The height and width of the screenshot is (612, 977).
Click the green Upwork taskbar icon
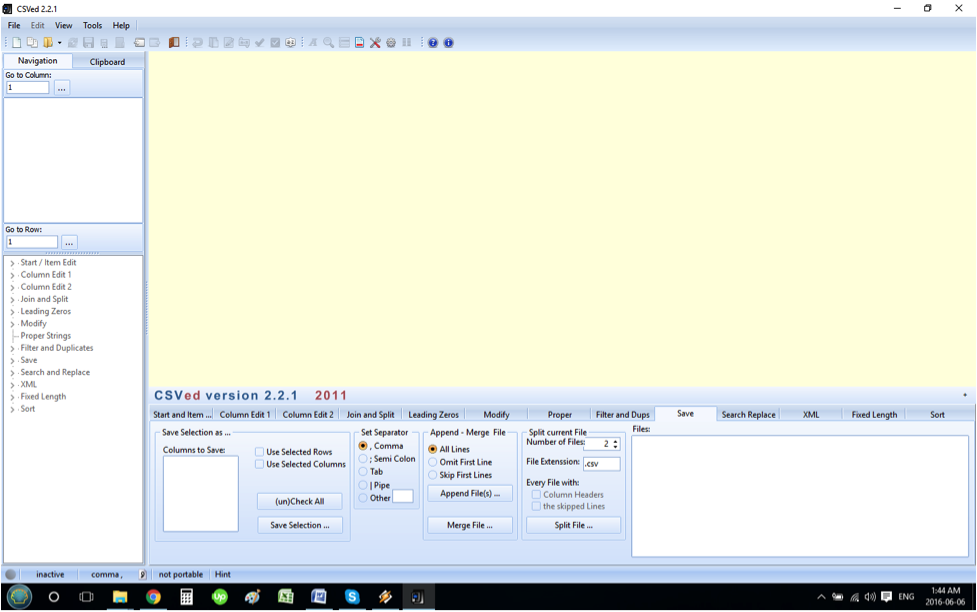(219, 597)
